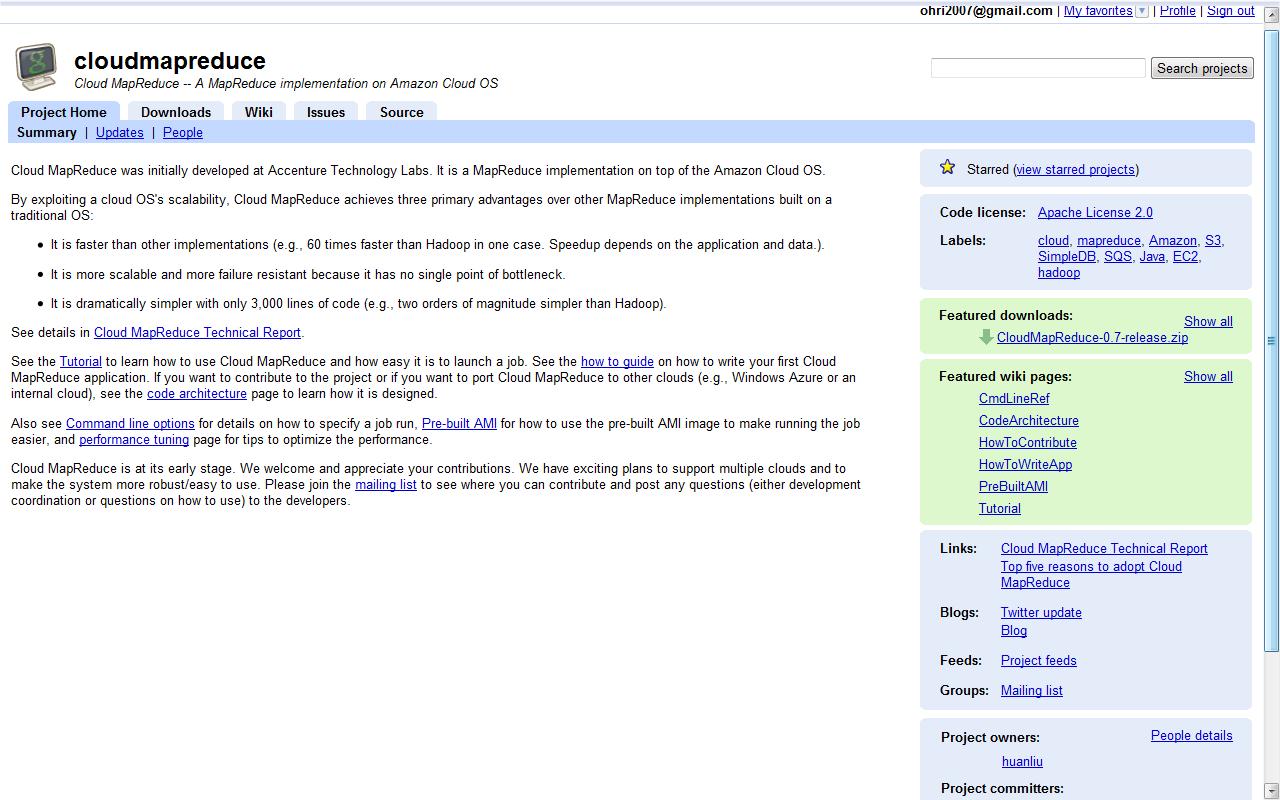This screenshot has height=800, width=1280.
Task: Open the Wiki tab
Action: 258,112
